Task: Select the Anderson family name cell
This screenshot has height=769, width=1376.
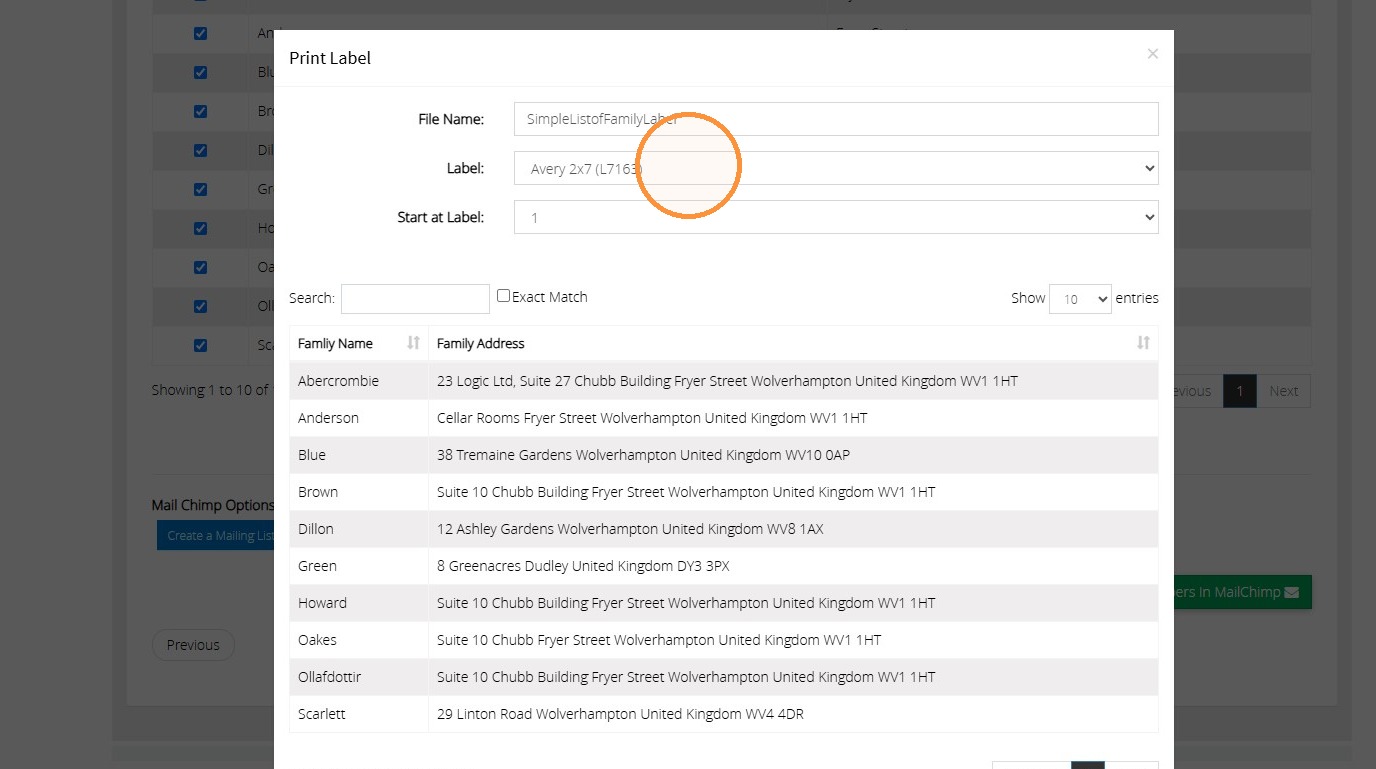Action: (x=359, y=418)
